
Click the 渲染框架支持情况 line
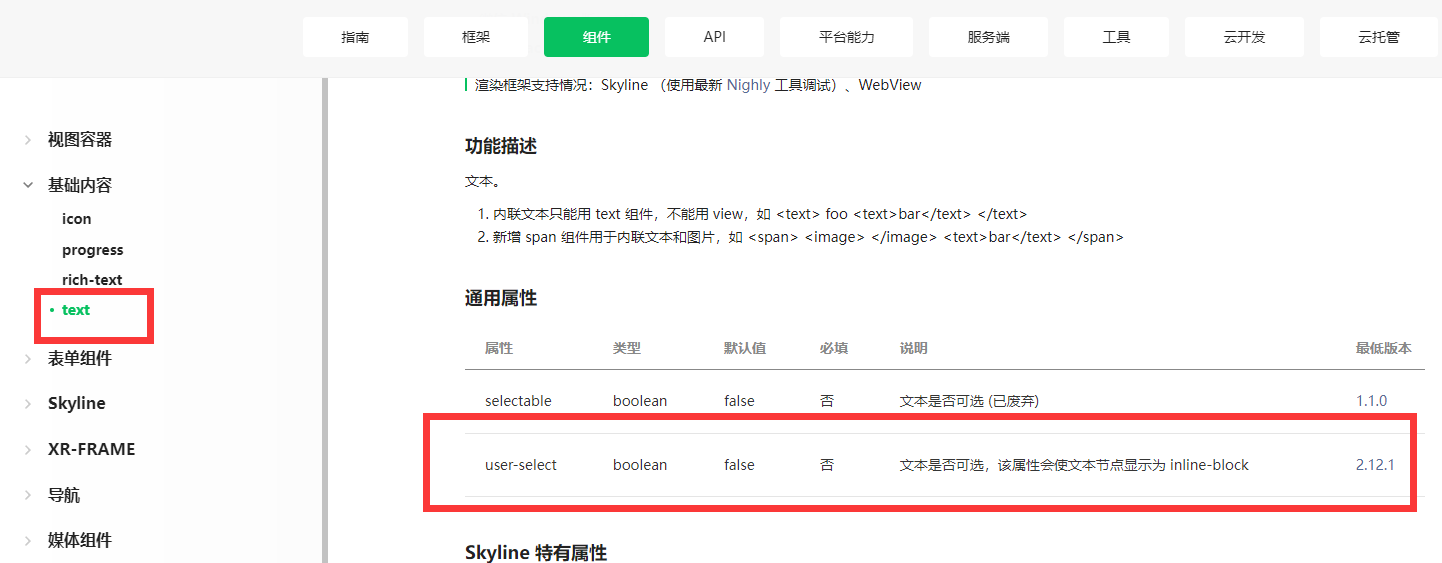pos(698,85)
